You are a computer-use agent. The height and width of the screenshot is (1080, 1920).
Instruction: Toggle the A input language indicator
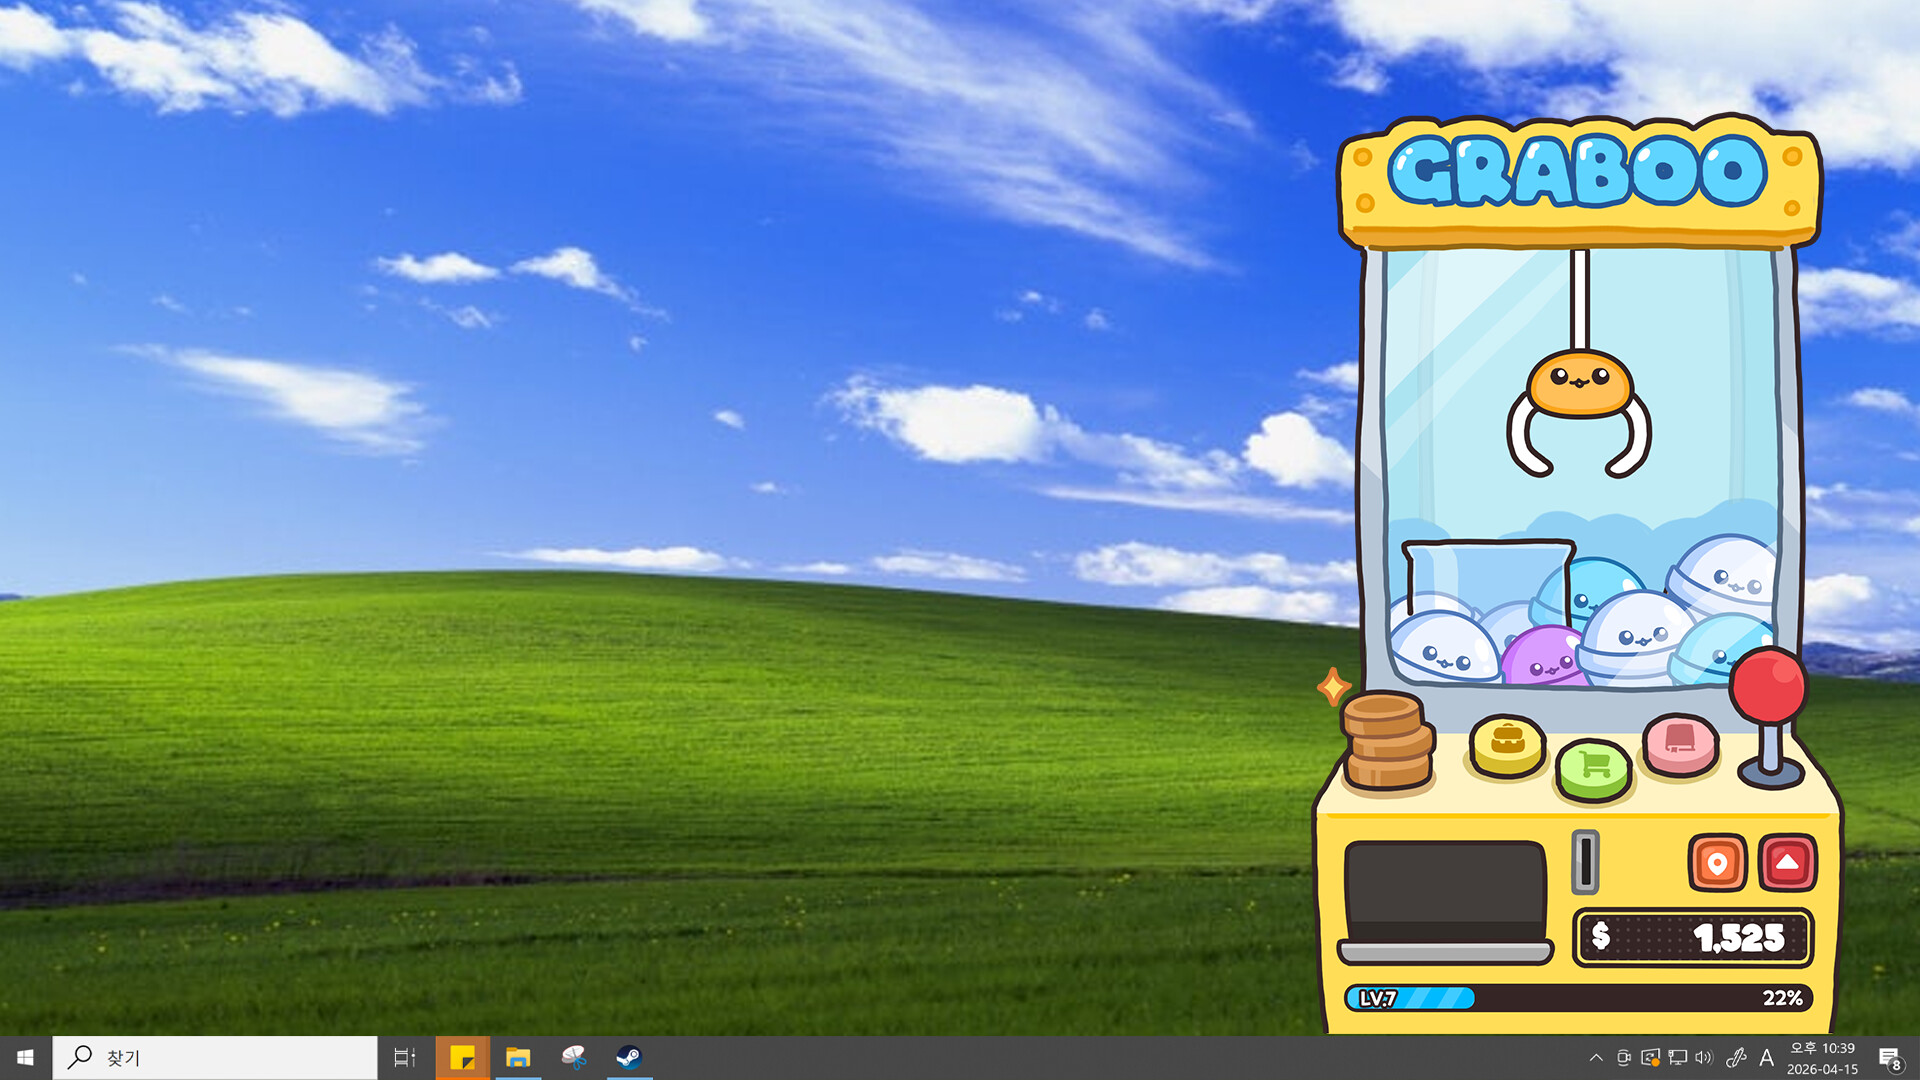(1766, 1057)
